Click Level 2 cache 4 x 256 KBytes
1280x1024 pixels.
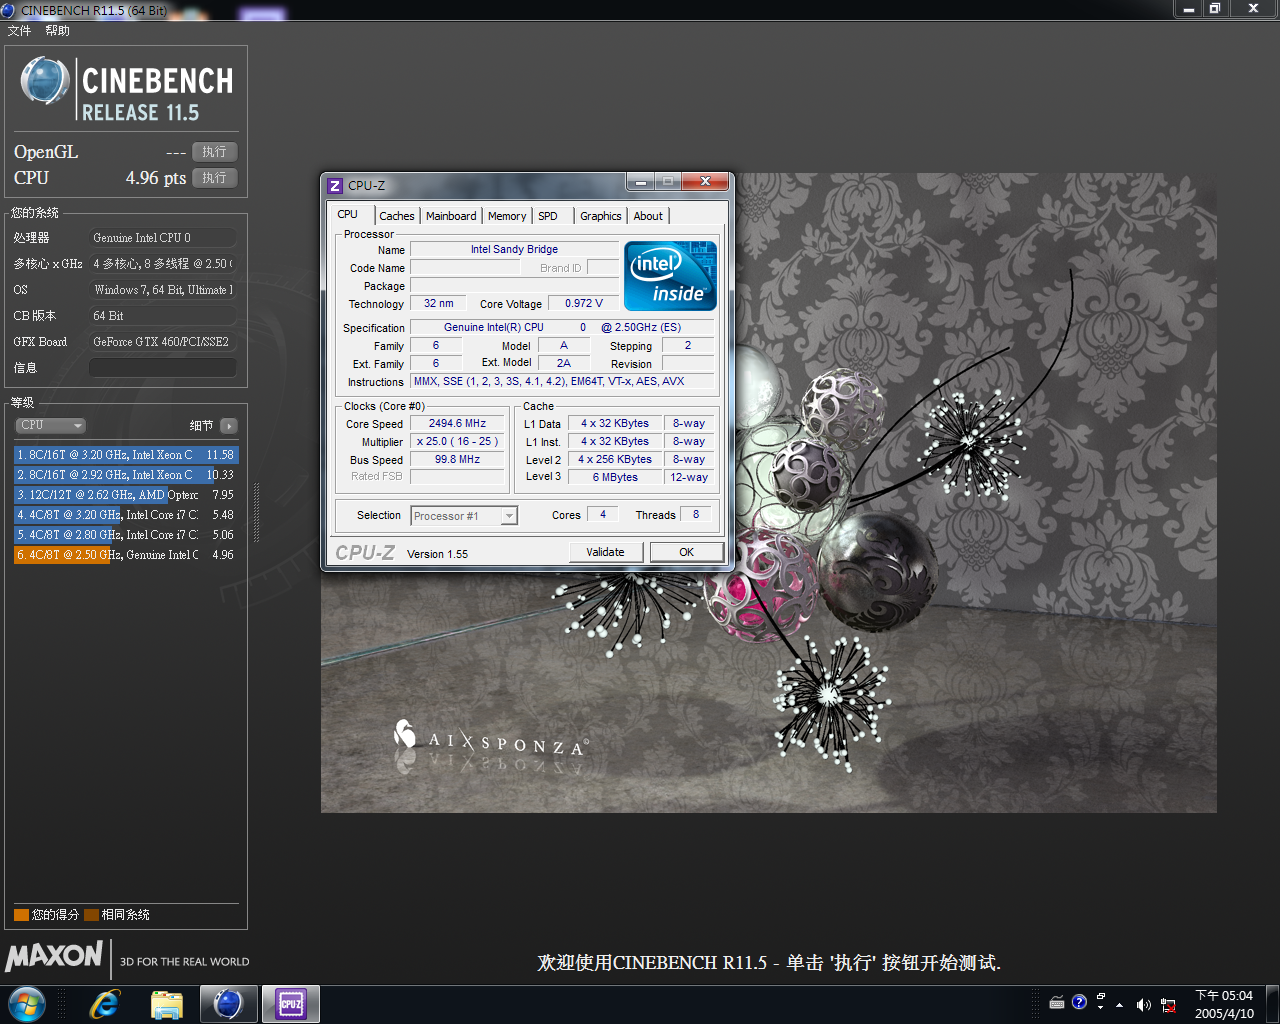615,460
